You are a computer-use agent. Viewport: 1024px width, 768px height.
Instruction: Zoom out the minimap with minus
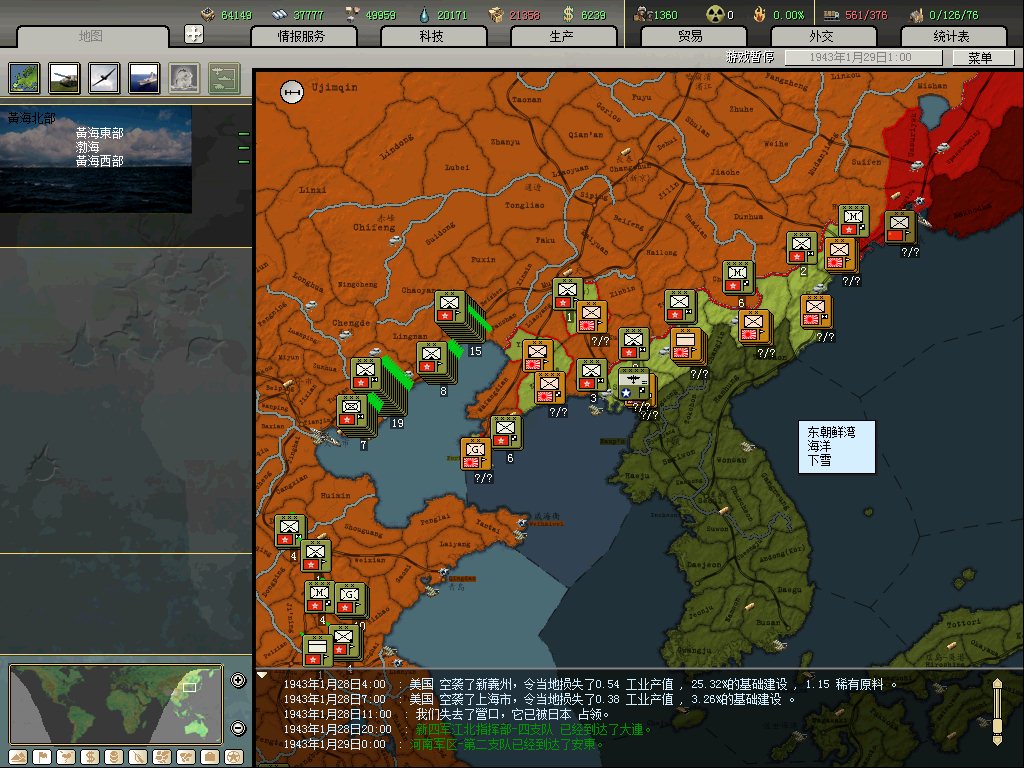tap(238, 728)
